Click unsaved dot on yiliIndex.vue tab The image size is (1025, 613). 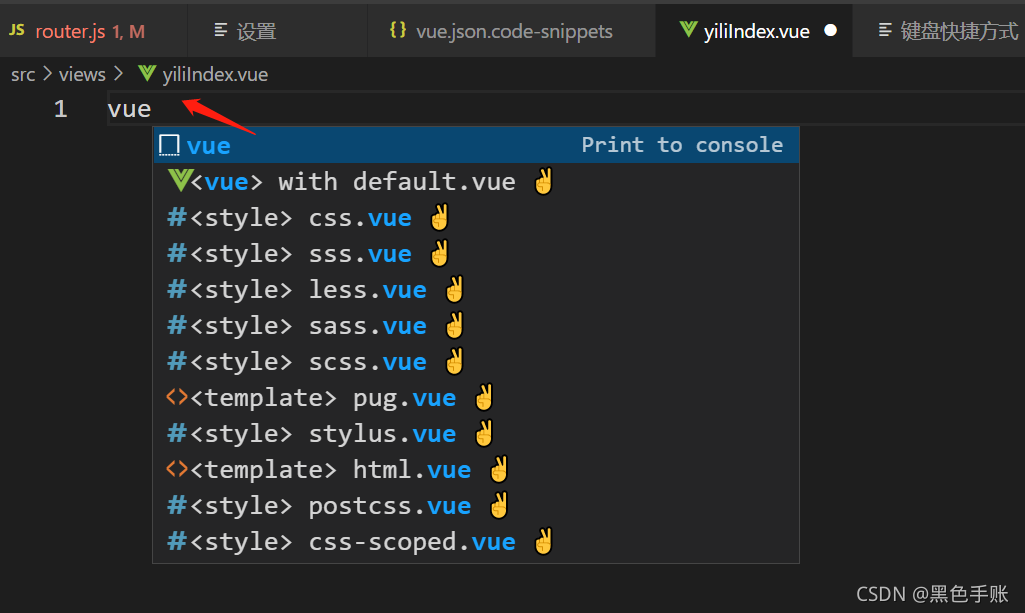pos(830,30)
